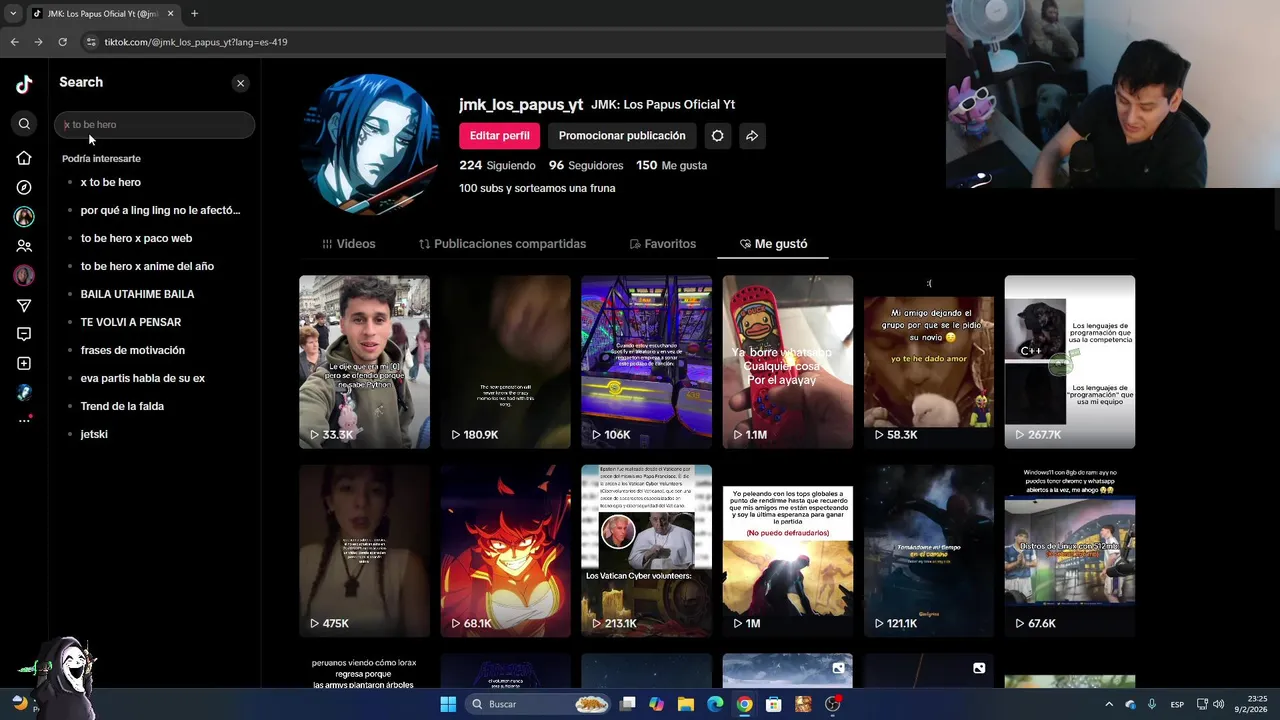Image resolution: width=1280 pixels, height=720 pixels.
Task: Reload the TikTok page
Action: tap(62, 42)
